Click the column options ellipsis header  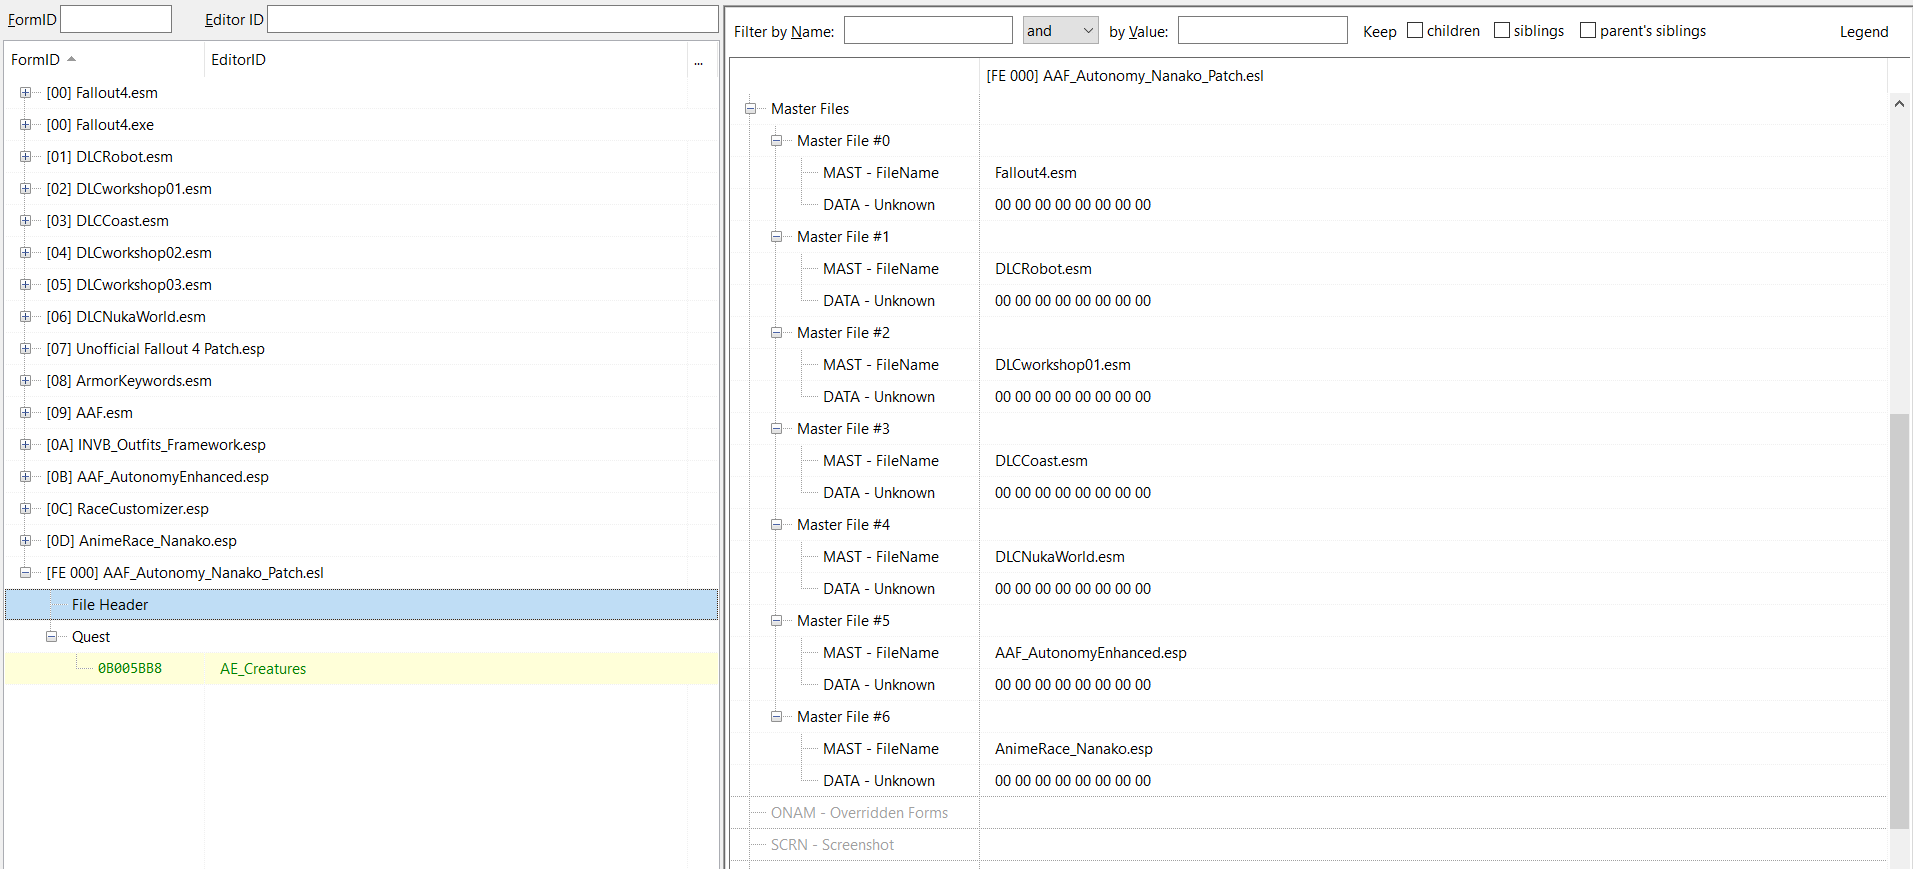coord(699,60)
